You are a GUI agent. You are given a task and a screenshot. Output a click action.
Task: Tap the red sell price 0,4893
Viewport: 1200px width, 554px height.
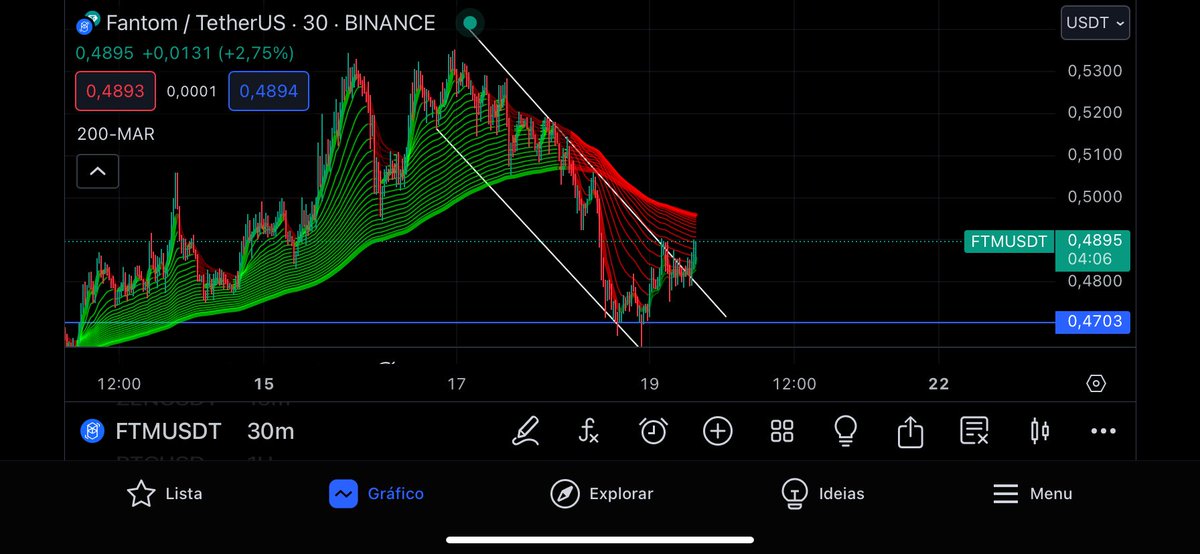click(x=115, y=91)
